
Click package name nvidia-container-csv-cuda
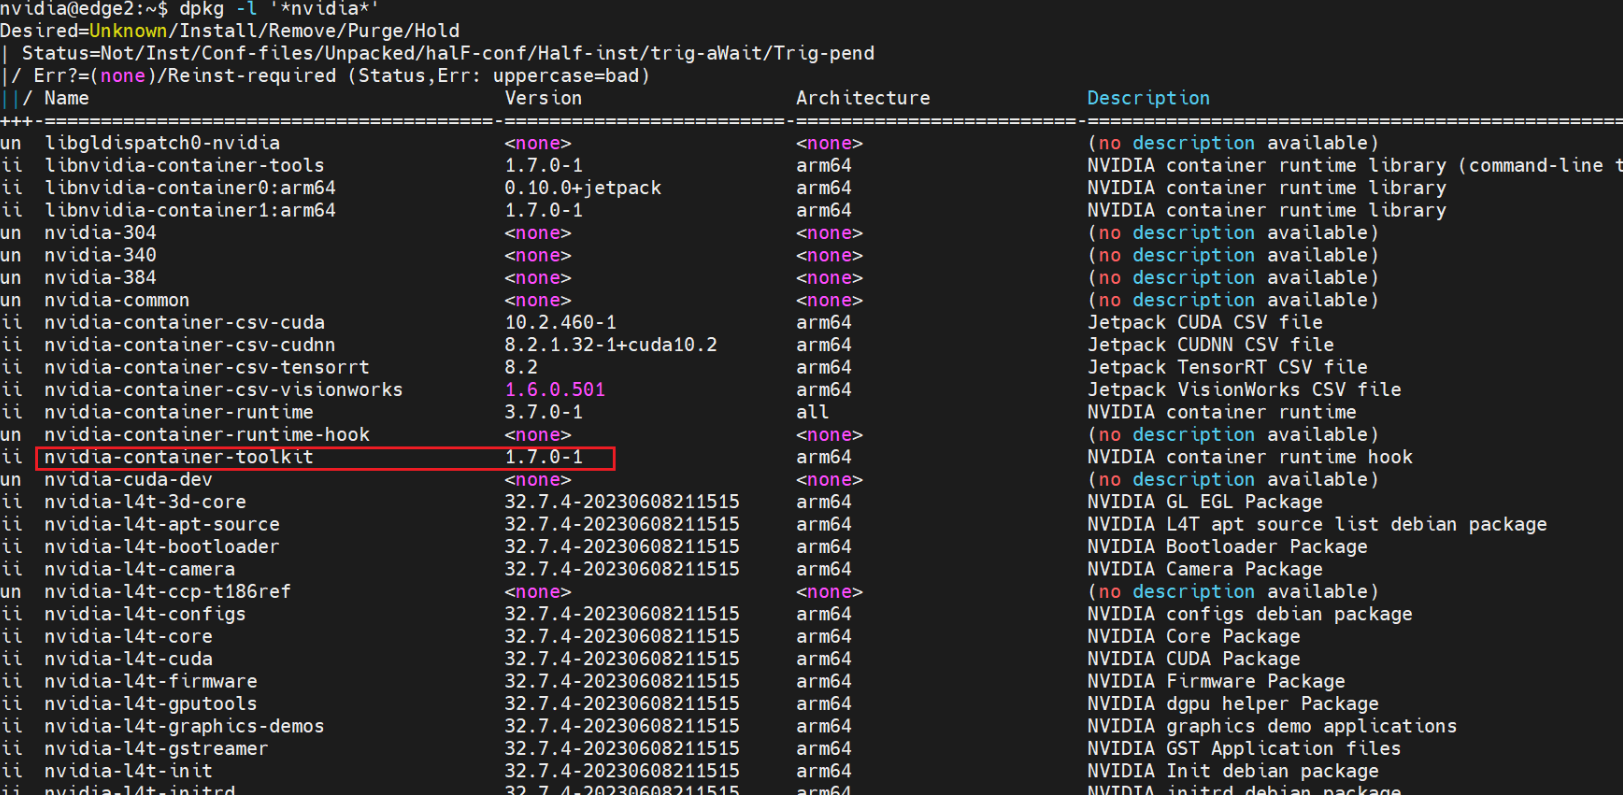(x=184, y=322)
